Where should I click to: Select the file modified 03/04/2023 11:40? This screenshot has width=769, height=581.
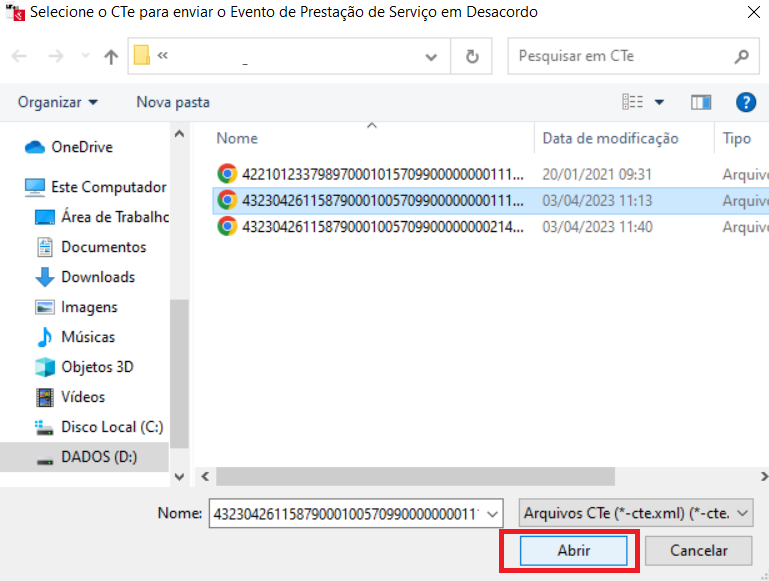point(380,227)
